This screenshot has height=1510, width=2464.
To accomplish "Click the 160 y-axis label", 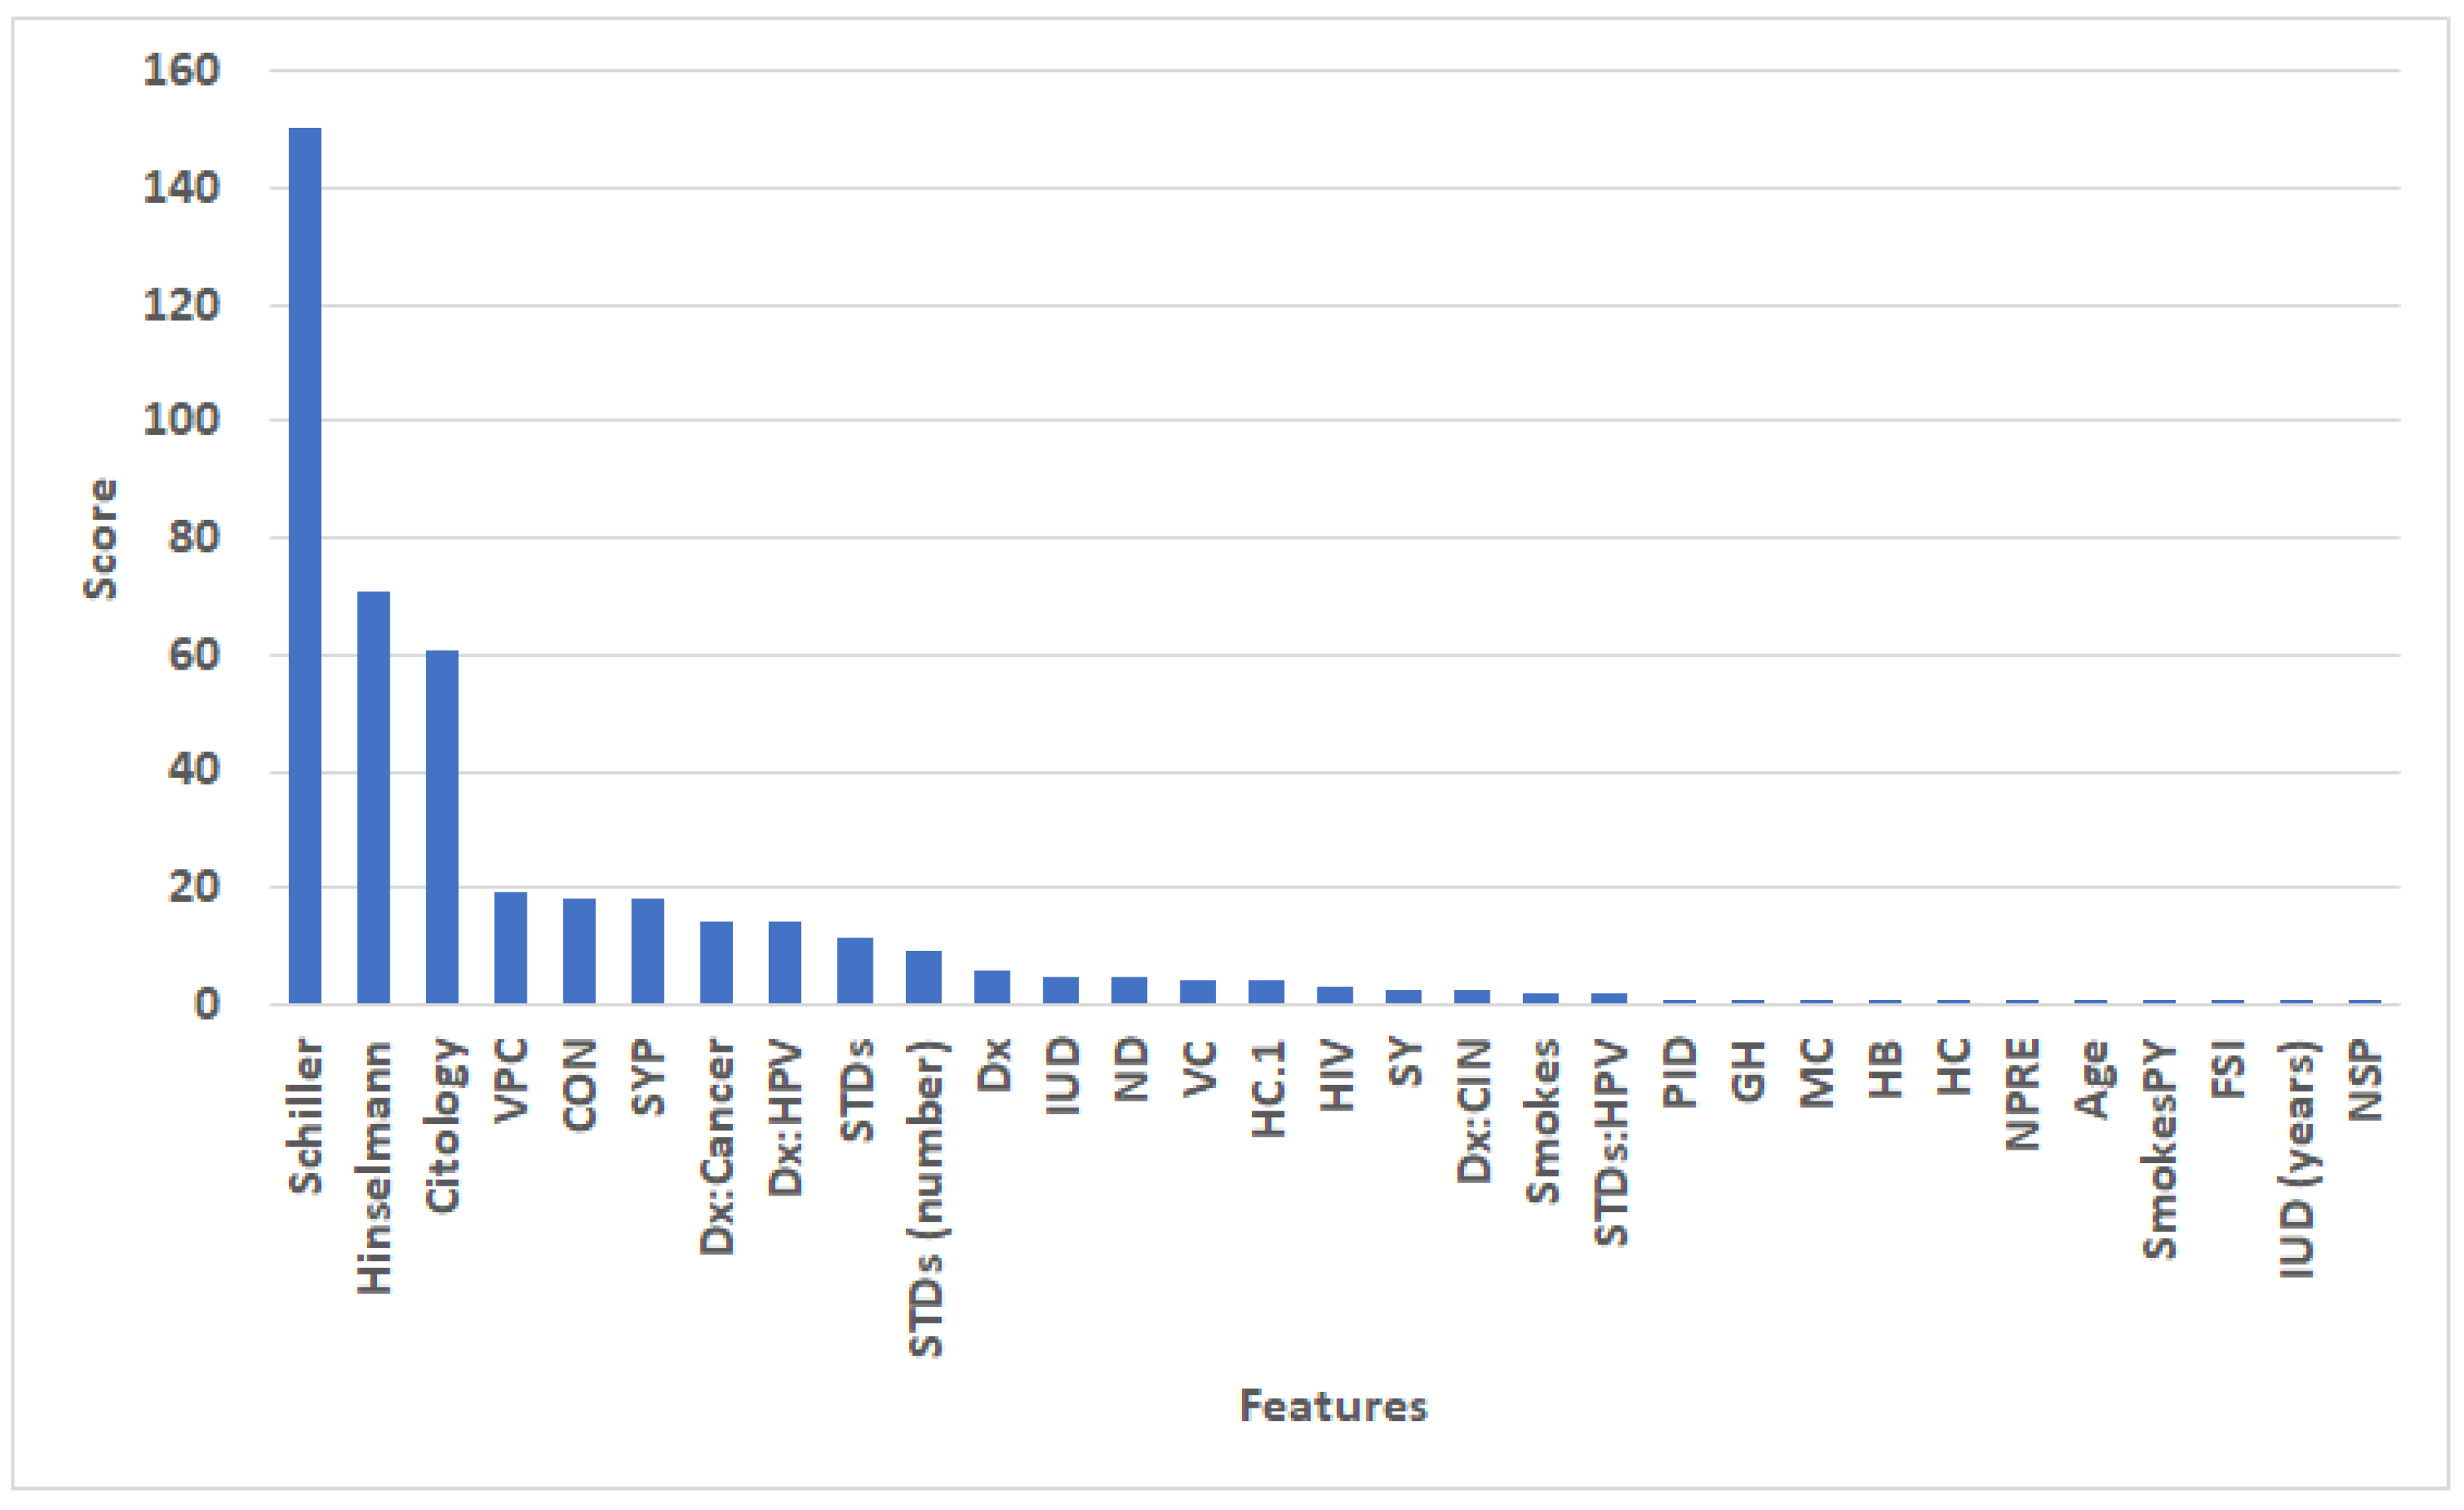I will click(181, 71).
